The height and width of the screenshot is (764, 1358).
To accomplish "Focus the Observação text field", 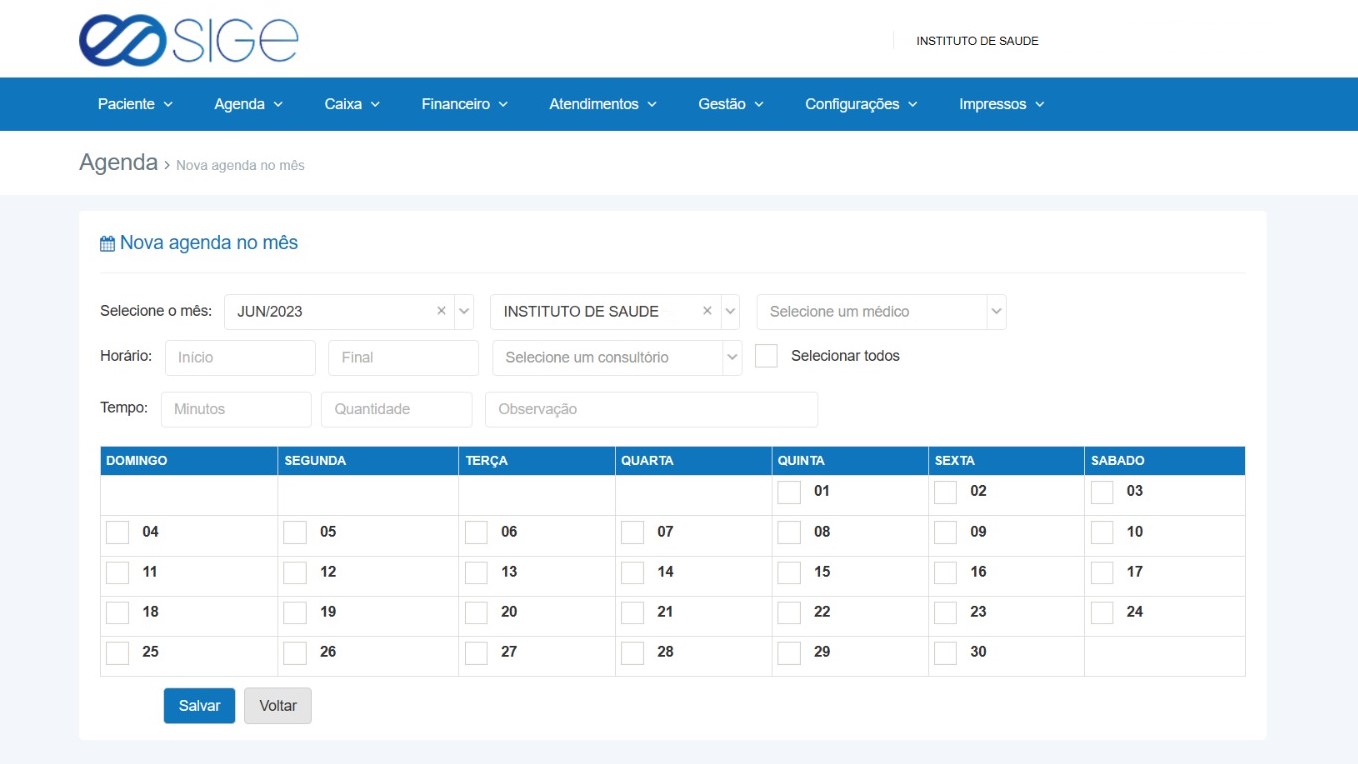I will point(651,409).
